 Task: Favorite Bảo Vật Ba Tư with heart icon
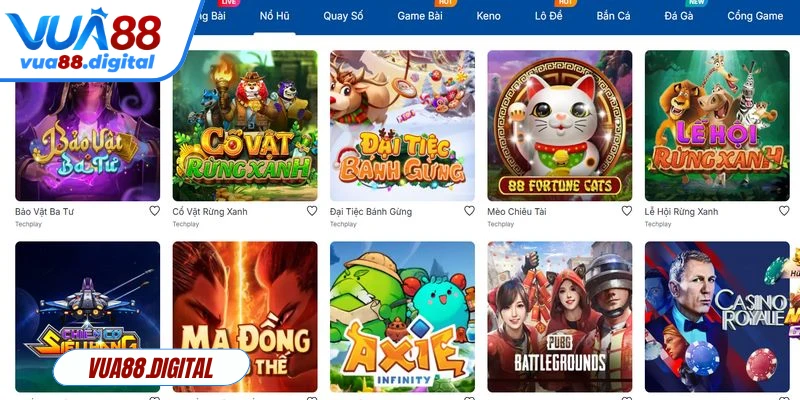(x=154, y=211)
